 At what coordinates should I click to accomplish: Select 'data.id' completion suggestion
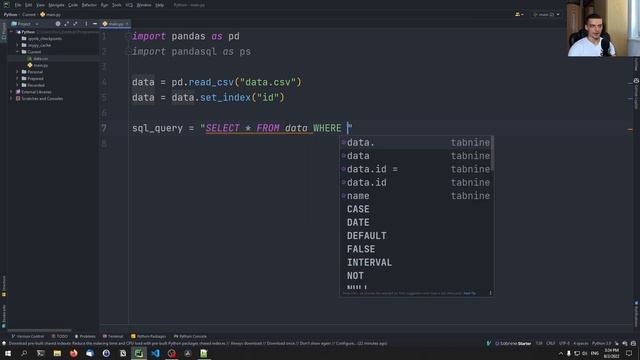[x=416, y=182]
